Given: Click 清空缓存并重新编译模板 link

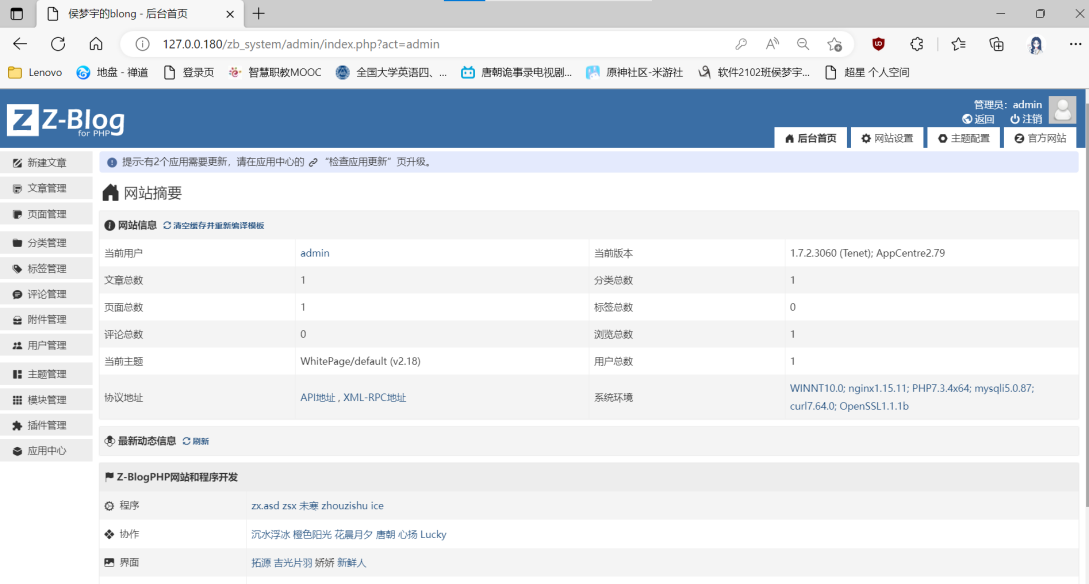Looking at the screenshot, I should (214, 226).
